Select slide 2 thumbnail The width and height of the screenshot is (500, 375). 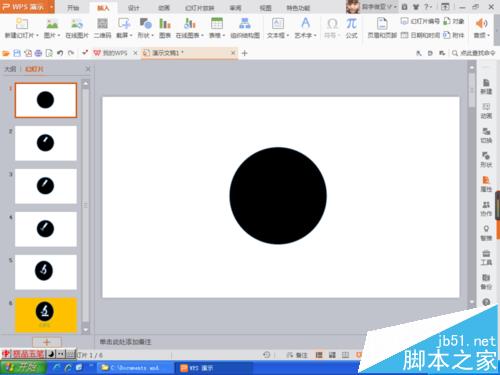(x=46, y=143)
